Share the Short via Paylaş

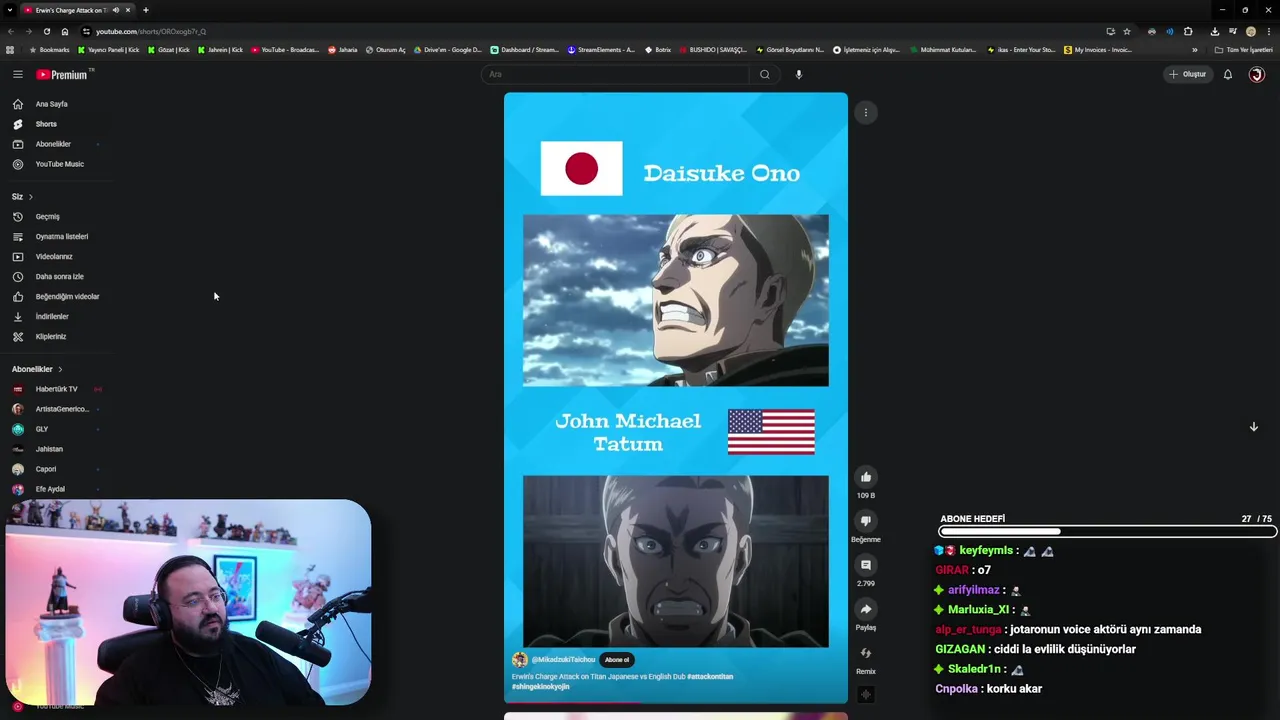[x=866, y=609]
